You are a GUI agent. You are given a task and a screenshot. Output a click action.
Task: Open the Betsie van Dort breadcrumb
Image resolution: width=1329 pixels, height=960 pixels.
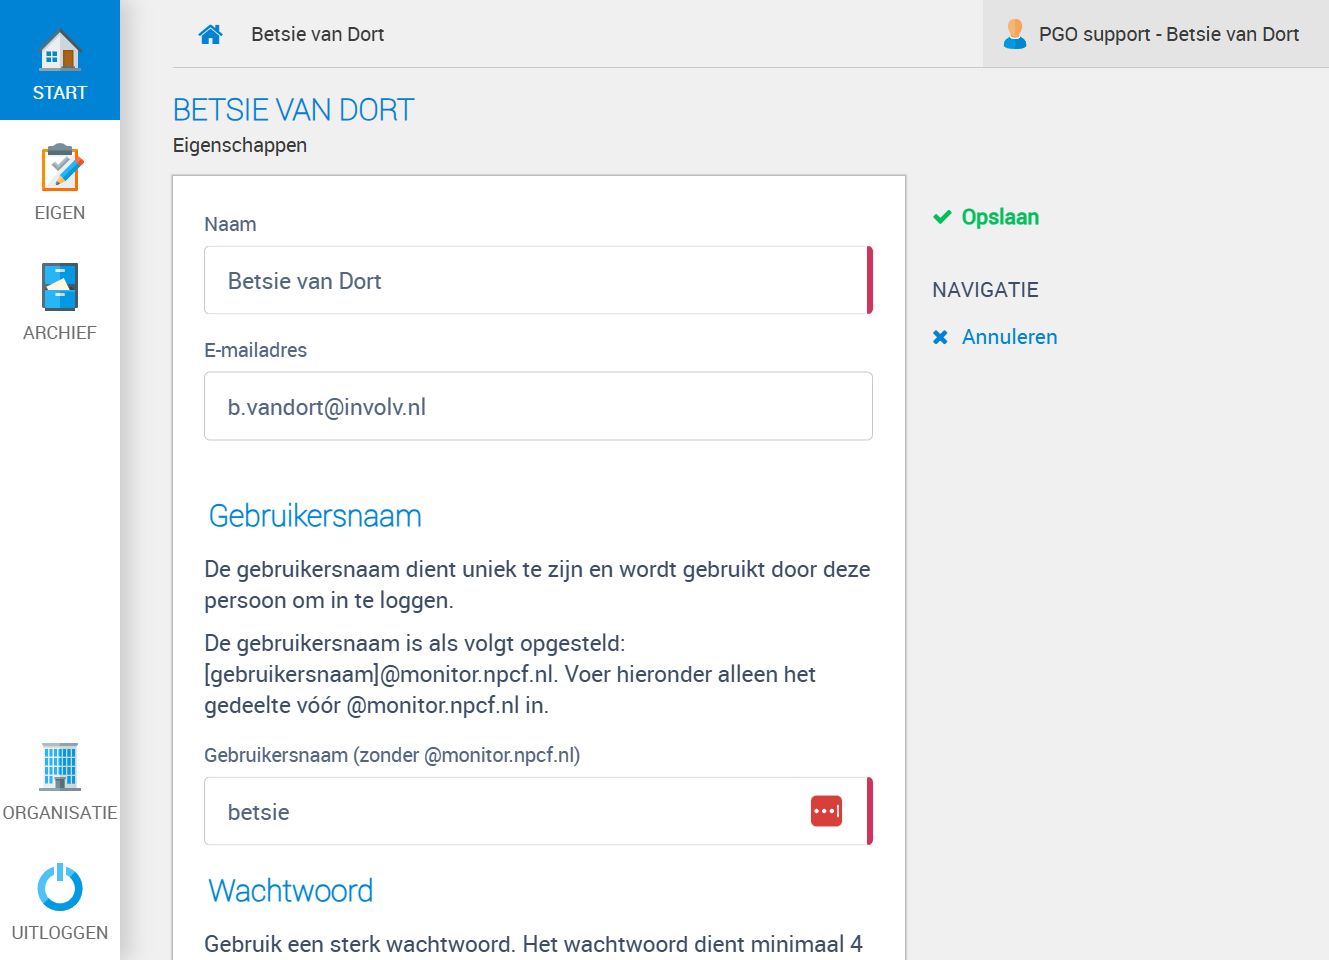318,34
